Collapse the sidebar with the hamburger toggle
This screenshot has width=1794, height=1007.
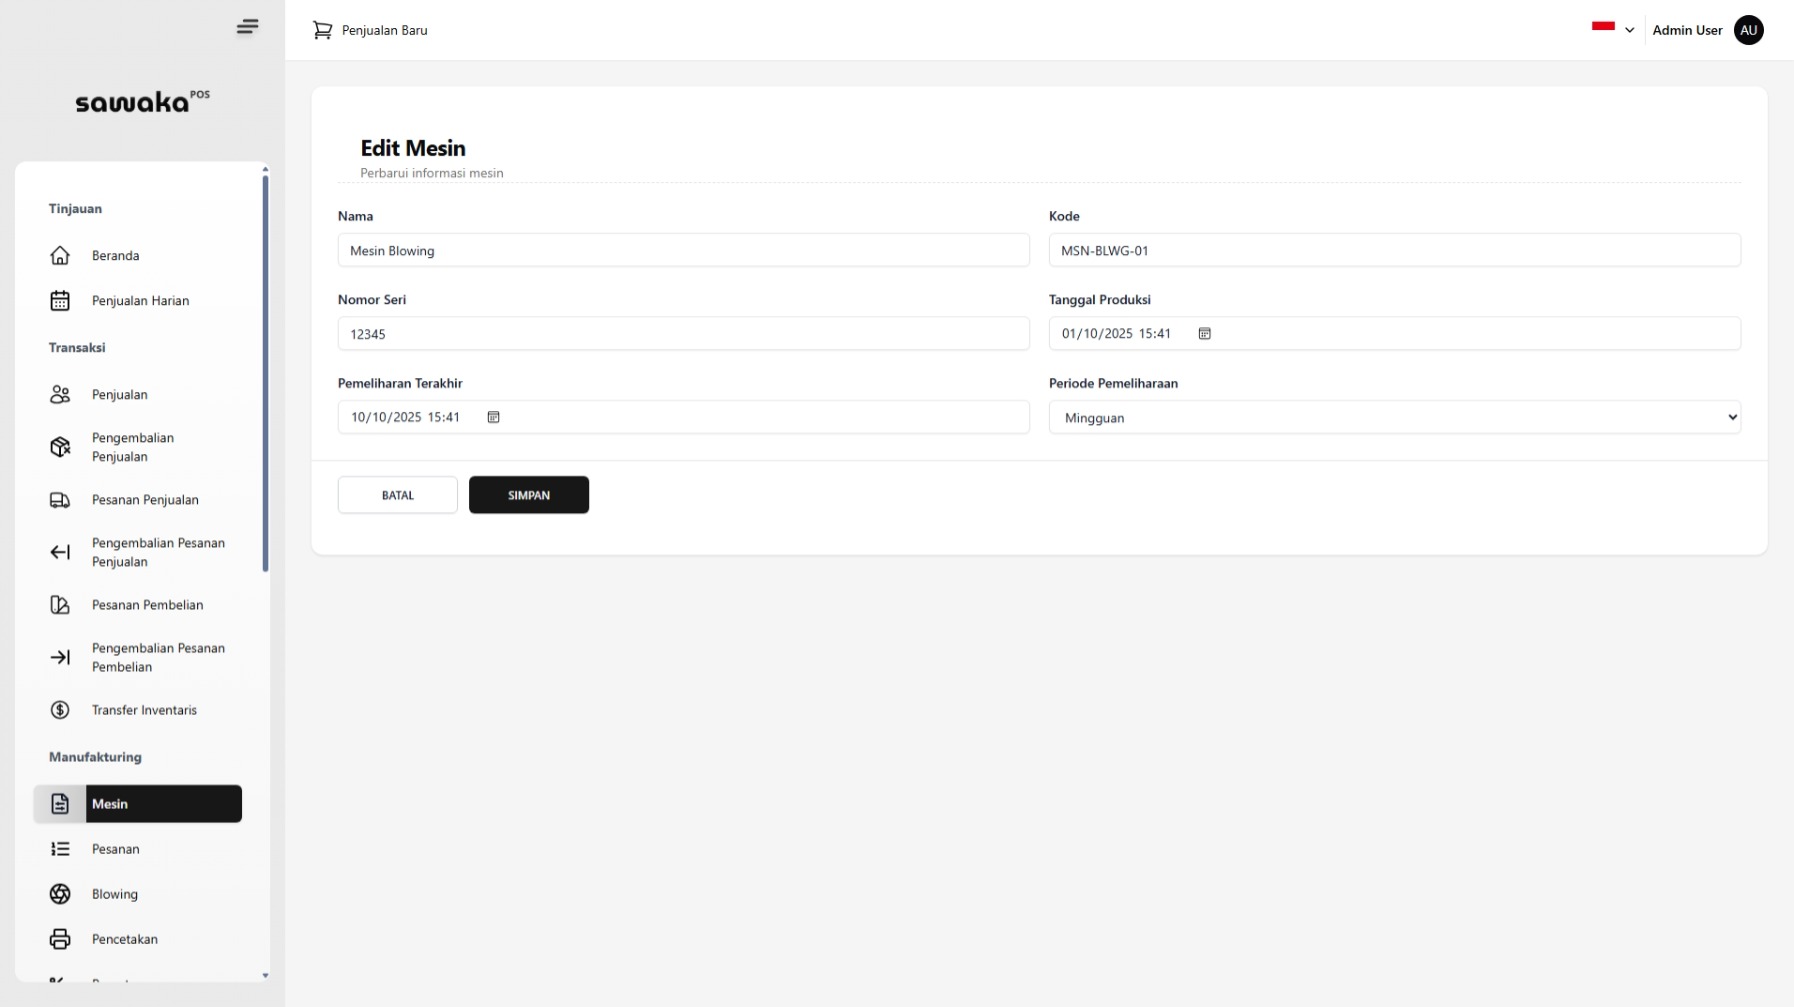(x=247, y=27)
